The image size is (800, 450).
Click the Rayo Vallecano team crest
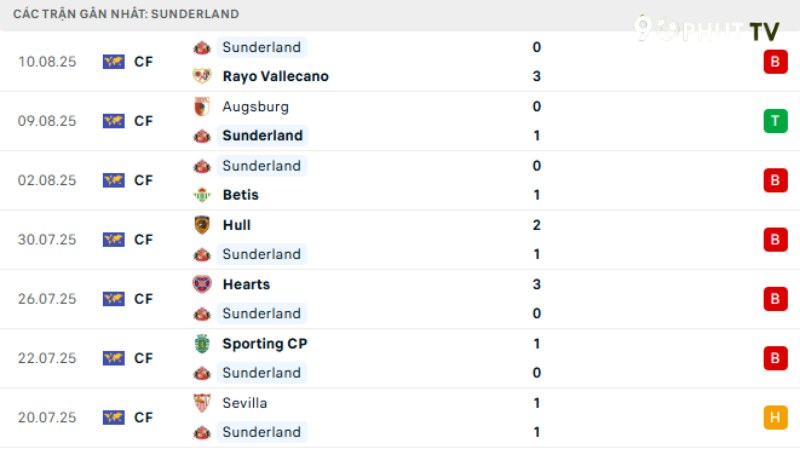click(202, 76)
